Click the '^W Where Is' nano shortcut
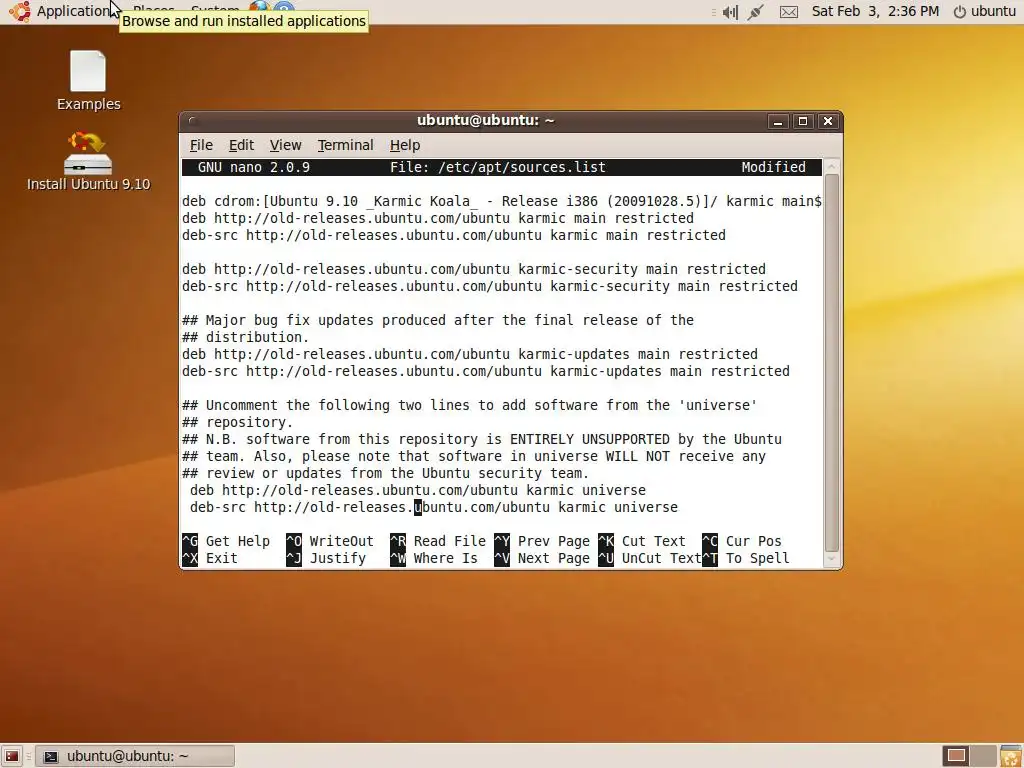This screenshot has height=768, width=1024. pyautogui.click(x=434, y=558)
